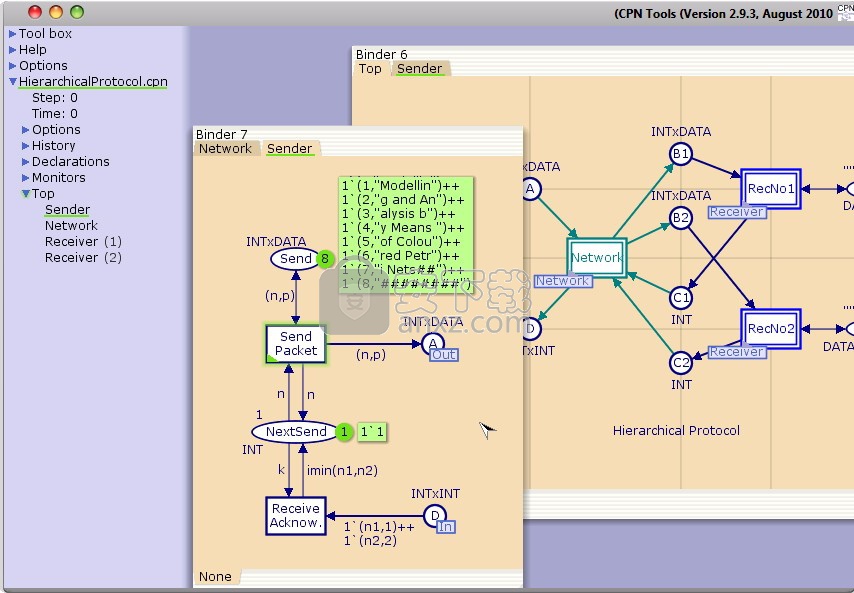This screenshot has height=593, width=854.
Task: Expand the Monitors node
Action: point(26,178)
